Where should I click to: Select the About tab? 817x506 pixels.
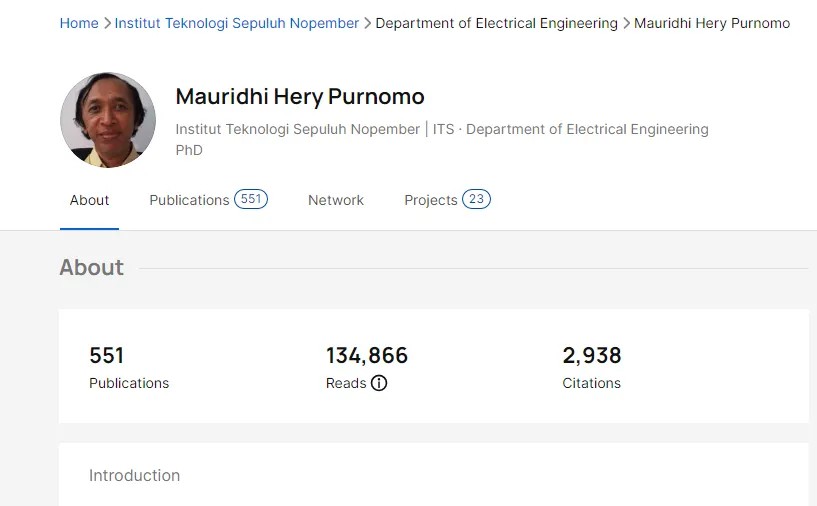click(89, 200)
